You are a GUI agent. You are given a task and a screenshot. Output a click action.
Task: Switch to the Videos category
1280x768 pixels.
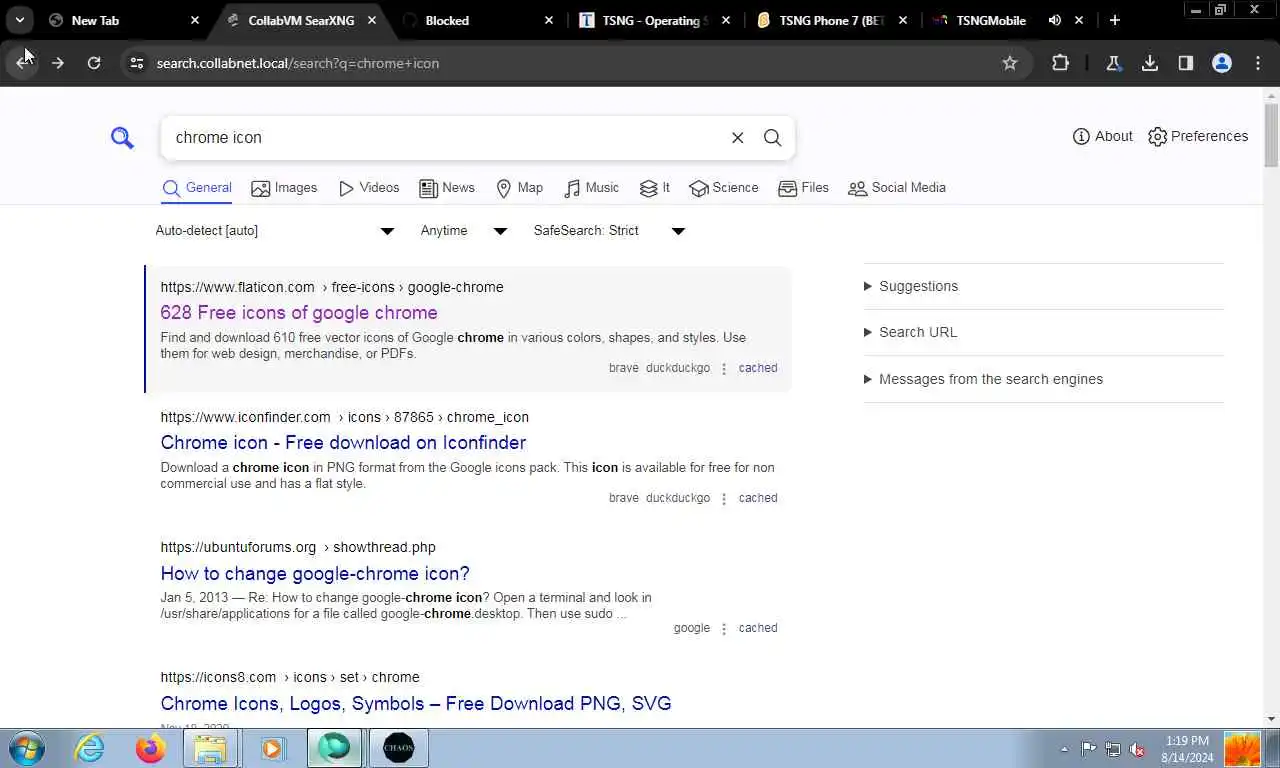pyautogui.click(x=368, y=188)
